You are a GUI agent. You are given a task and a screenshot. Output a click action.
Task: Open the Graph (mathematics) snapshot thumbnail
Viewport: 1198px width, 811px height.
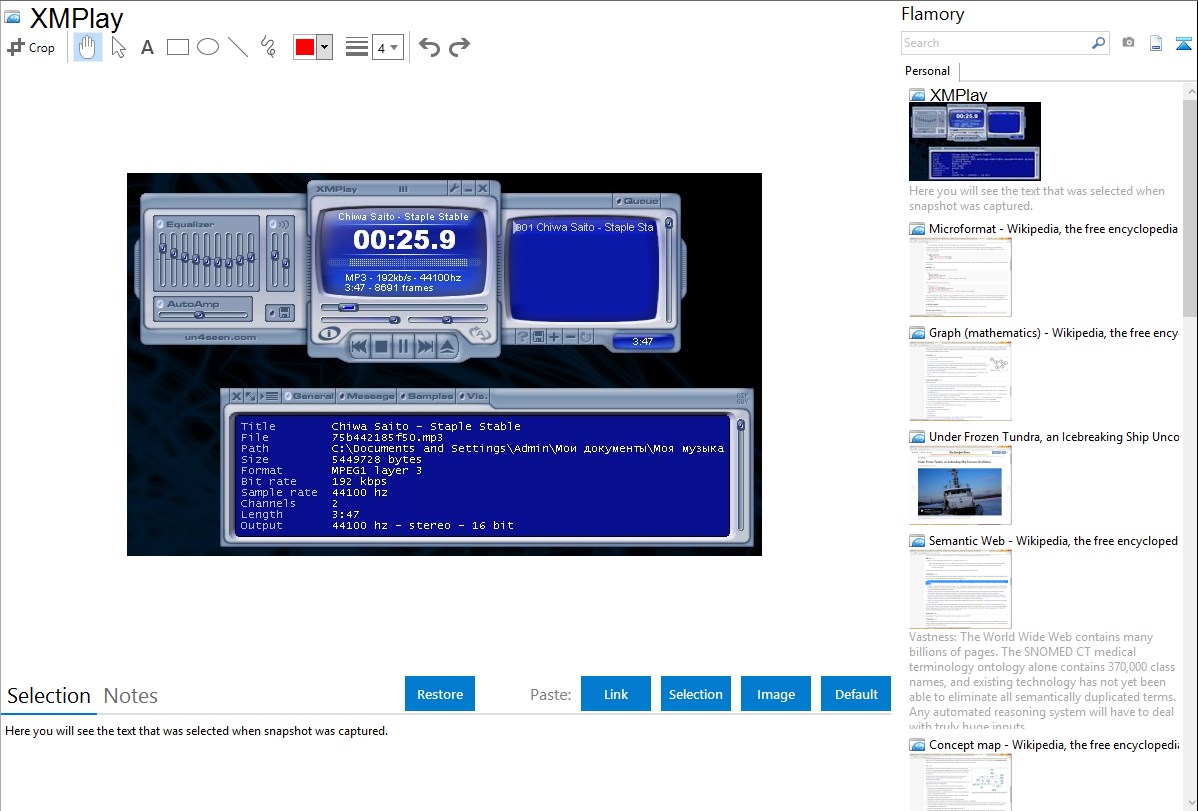(x=960, y=381)
